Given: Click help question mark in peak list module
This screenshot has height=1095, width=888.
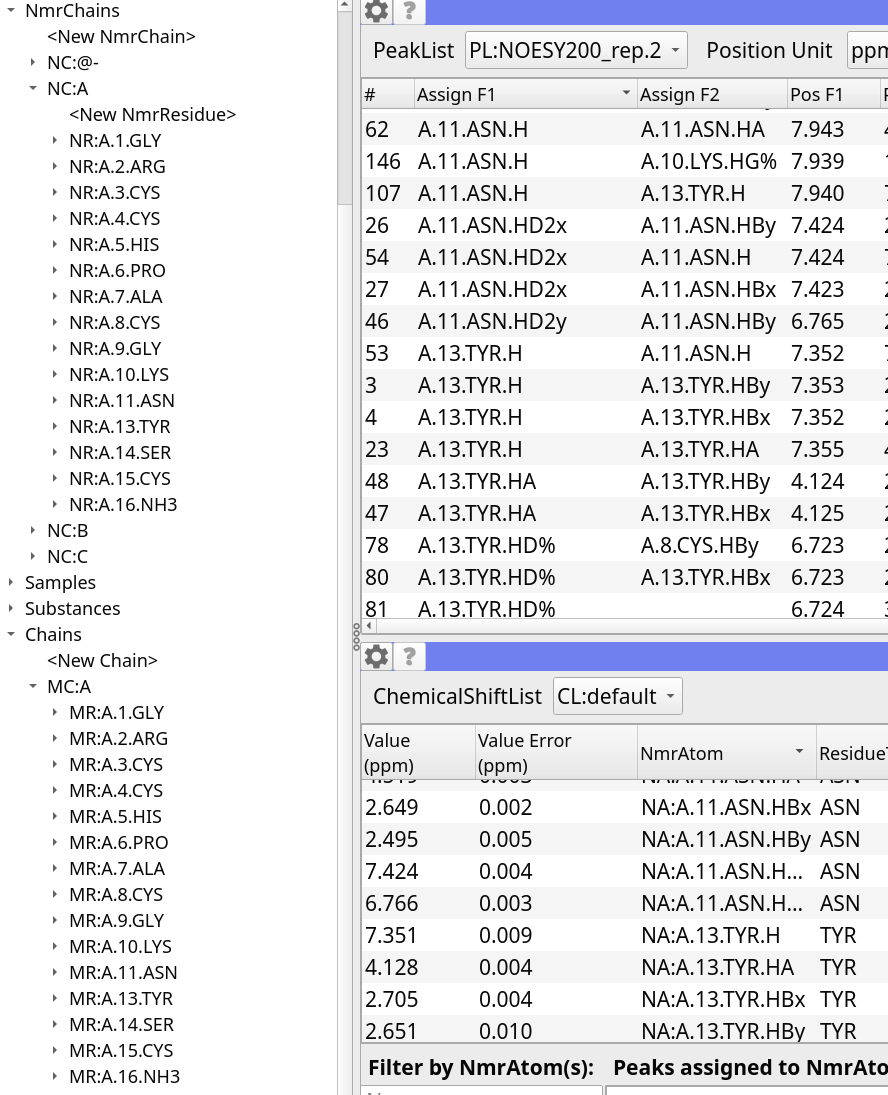Looking at the screenshot, I should 409,11.
